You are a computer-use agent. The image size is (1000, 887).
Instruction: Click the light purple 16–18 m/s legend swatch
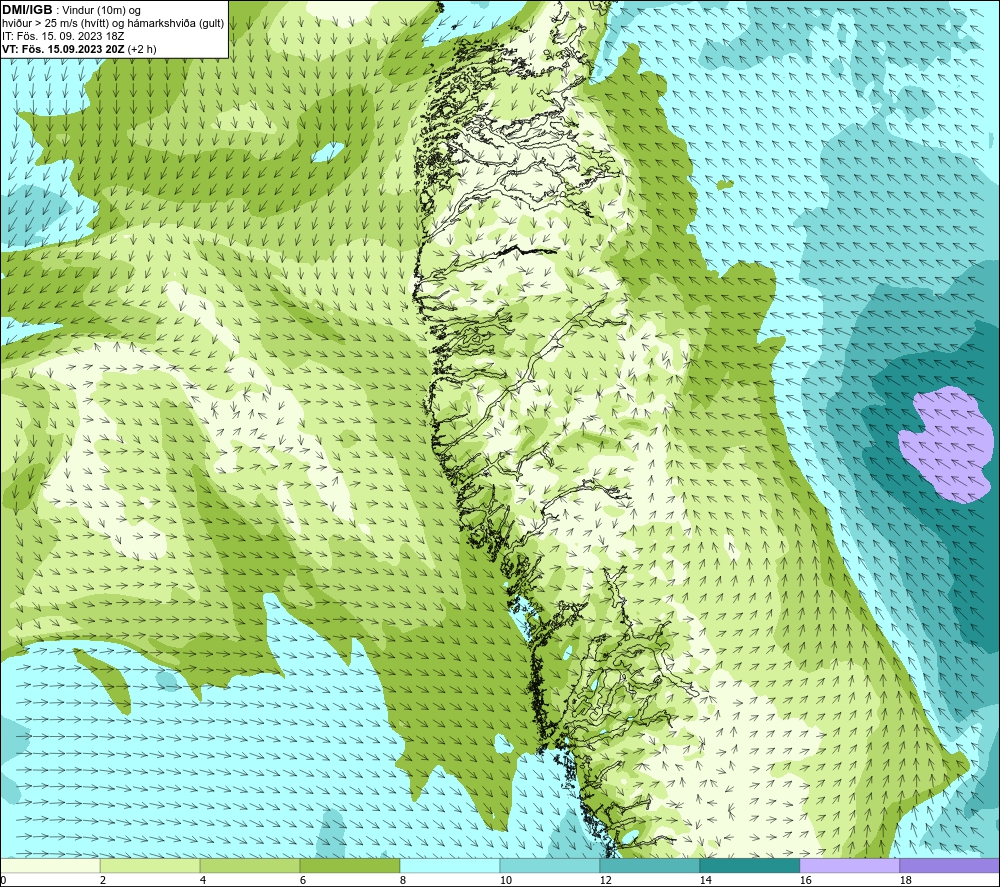click(849, 865)
